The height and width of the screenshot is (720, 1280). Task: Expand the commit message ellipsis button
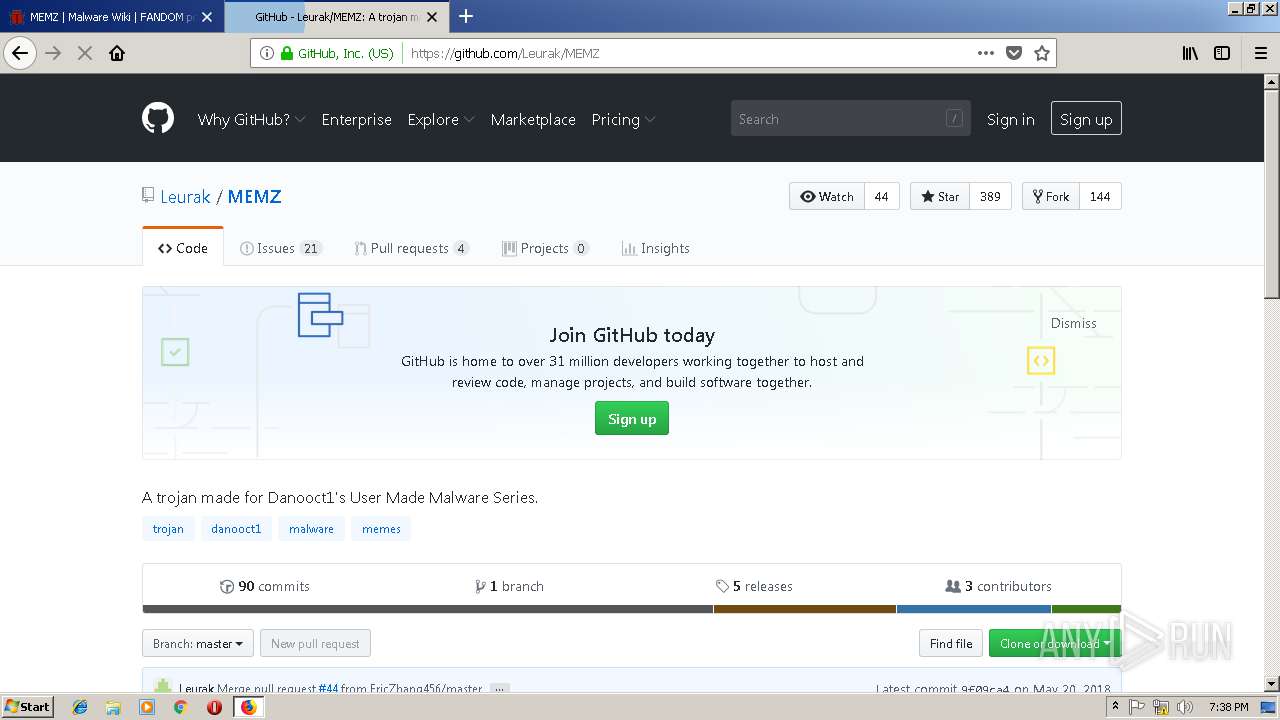coord(500,689)
